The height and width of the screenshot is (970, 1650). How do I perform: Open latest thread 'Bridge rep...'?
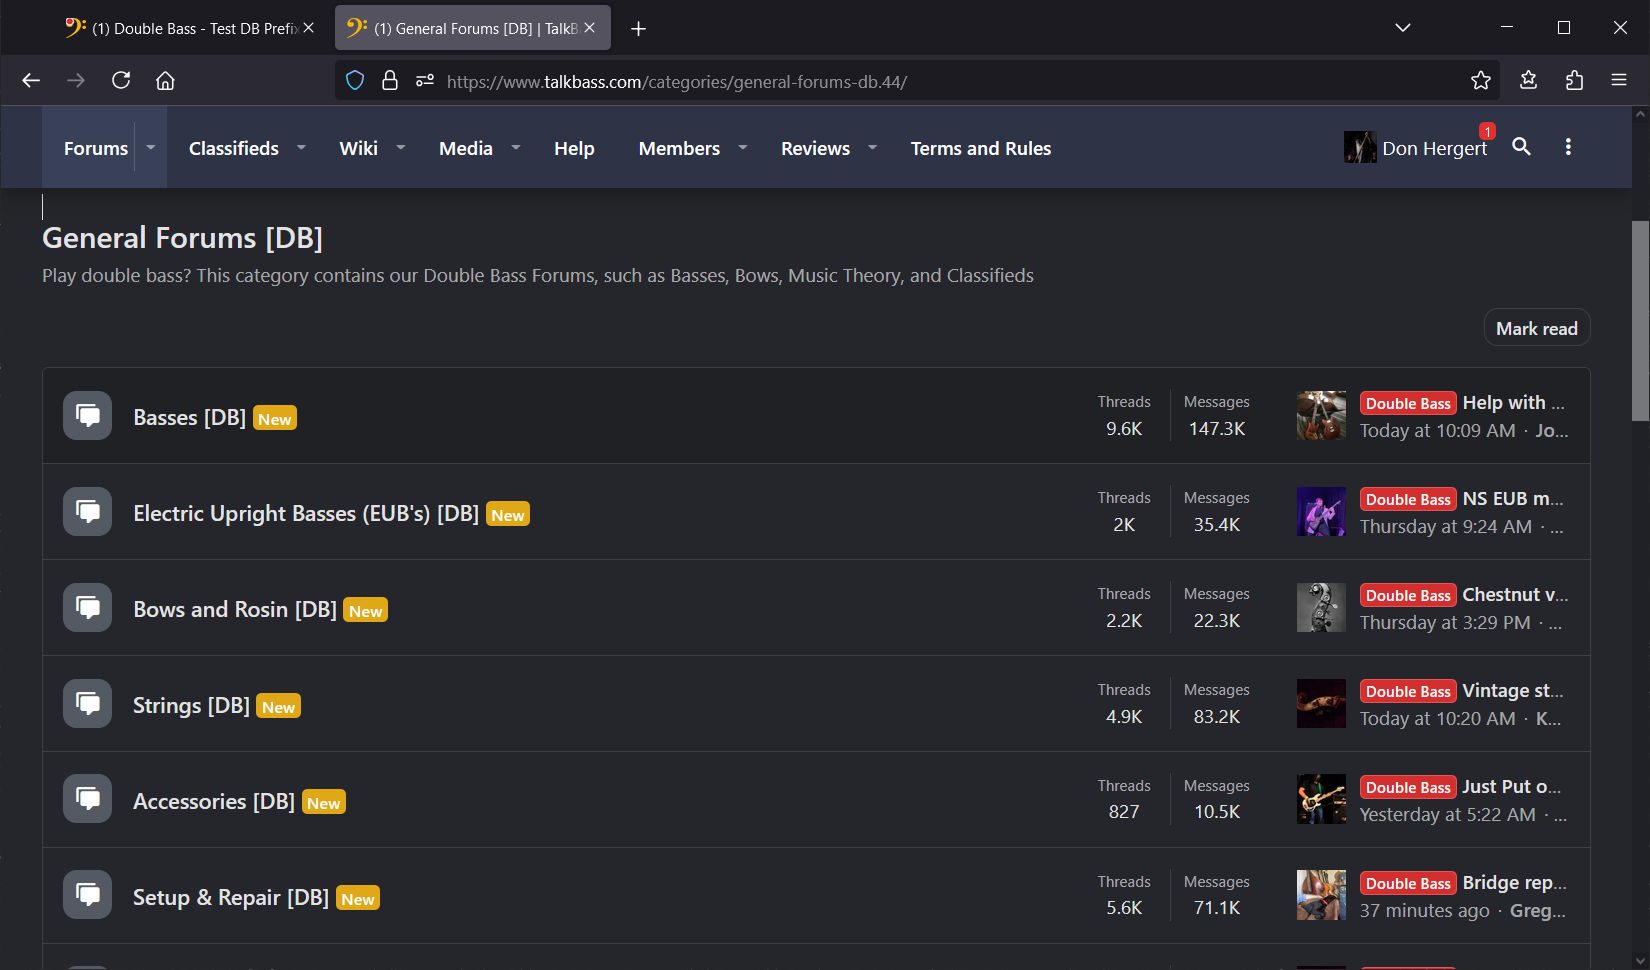tap(1515, 882)
